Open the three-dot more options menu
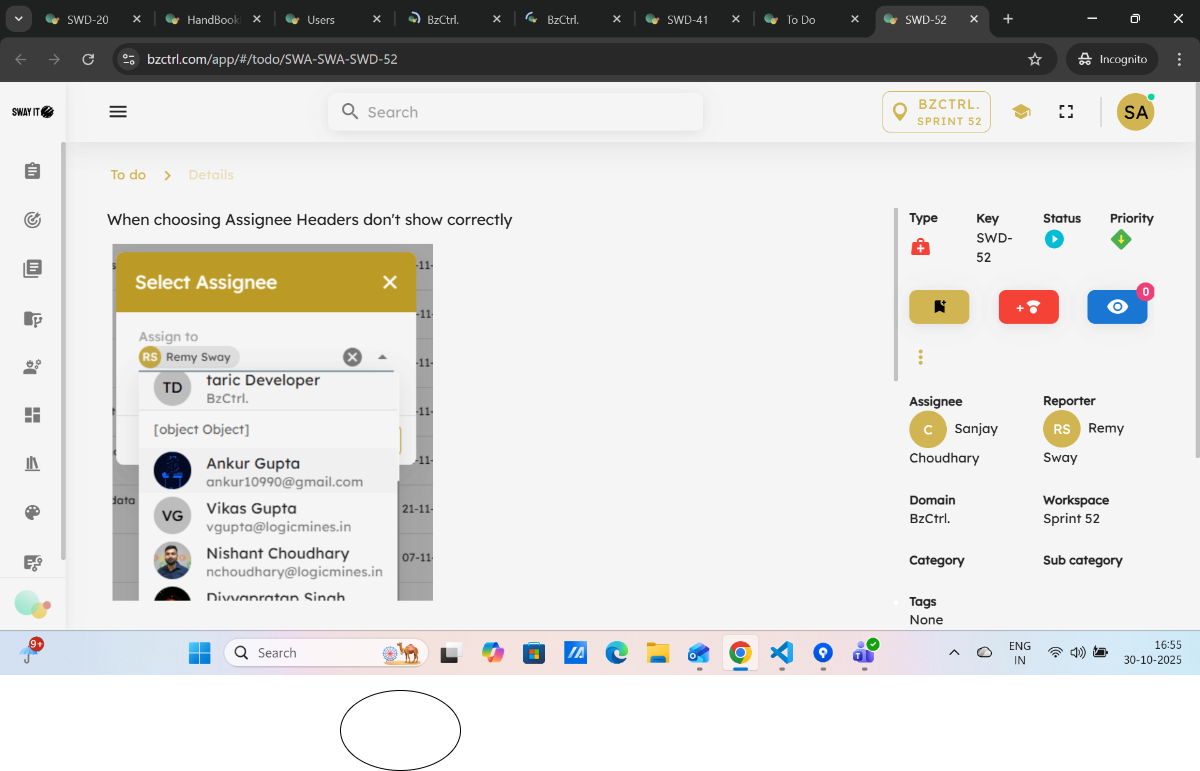The height and width of the screenshot is (771, 1200). point(920,357)
